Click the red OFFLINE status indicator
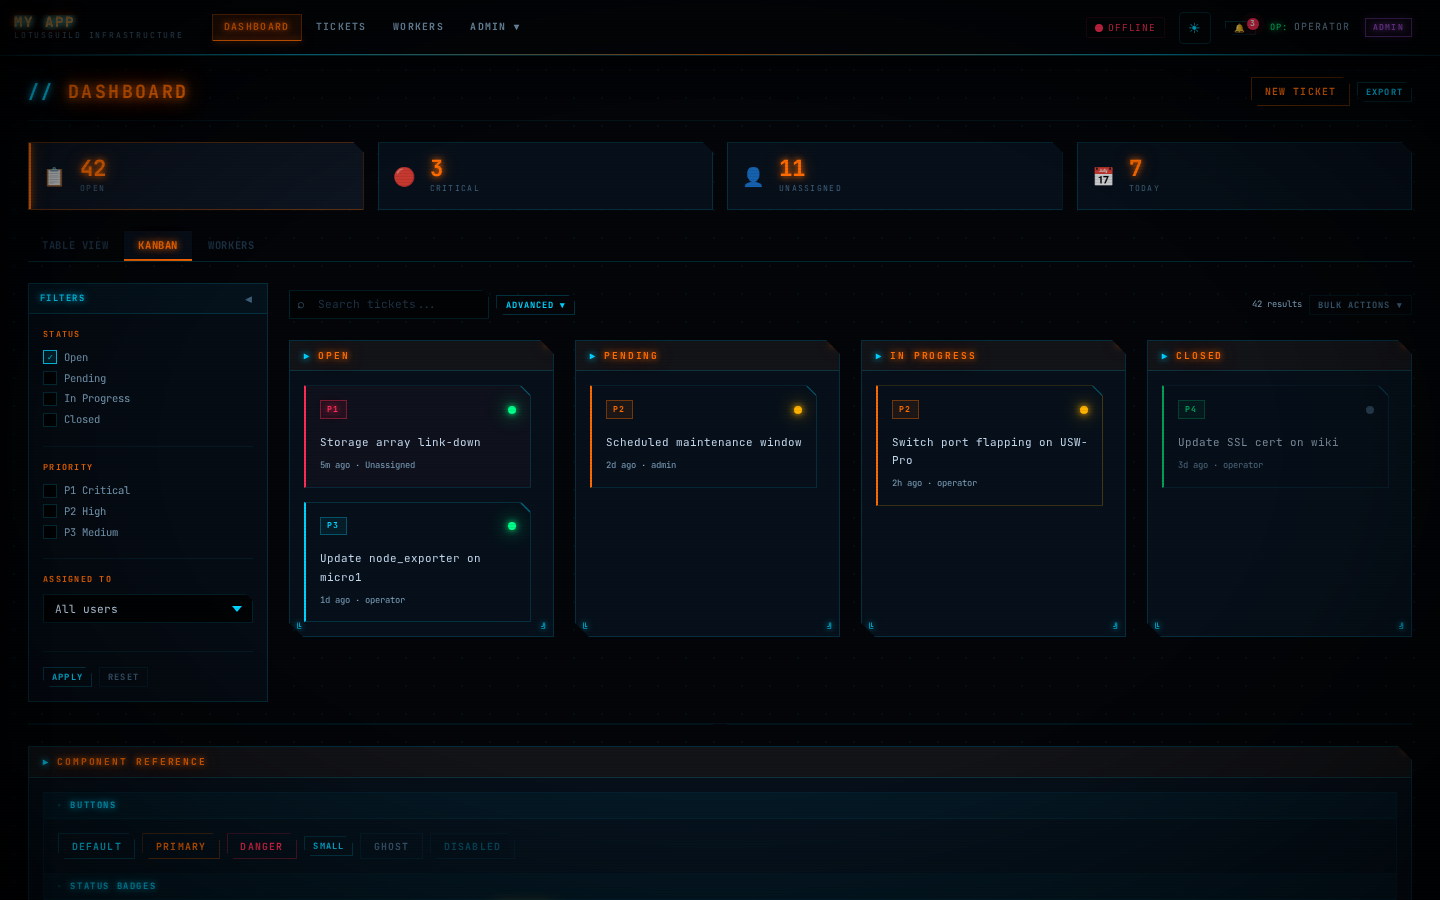1440x900 pixels. 1125,28
